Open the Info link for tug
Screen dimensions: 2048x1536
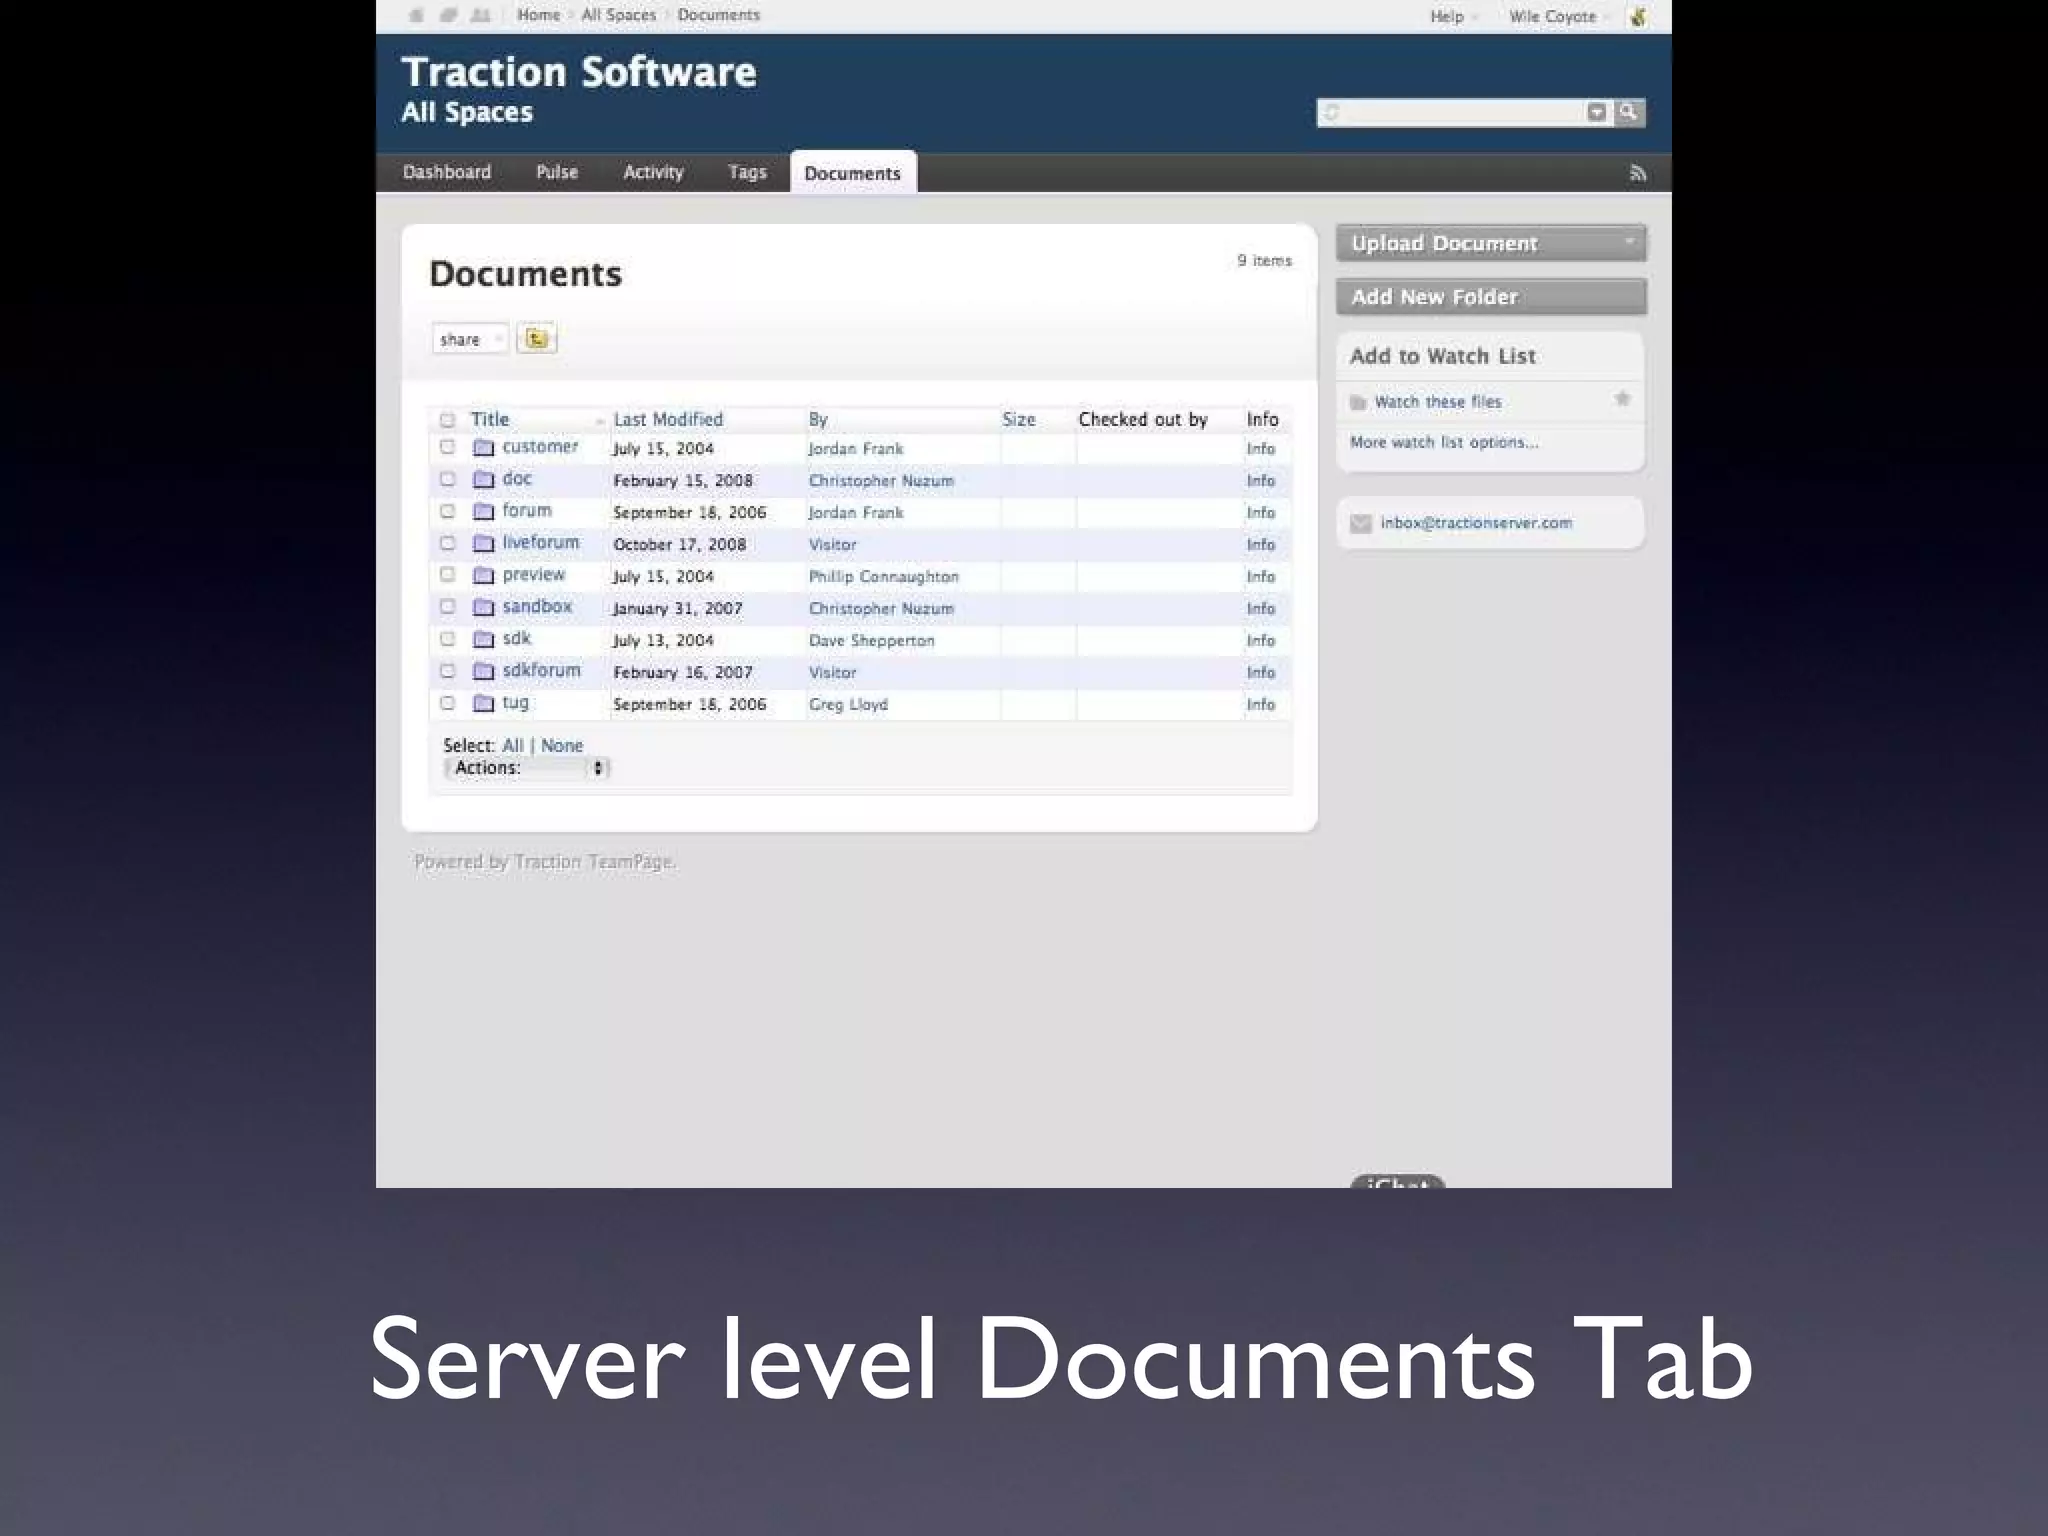[x=1260, y=704]
